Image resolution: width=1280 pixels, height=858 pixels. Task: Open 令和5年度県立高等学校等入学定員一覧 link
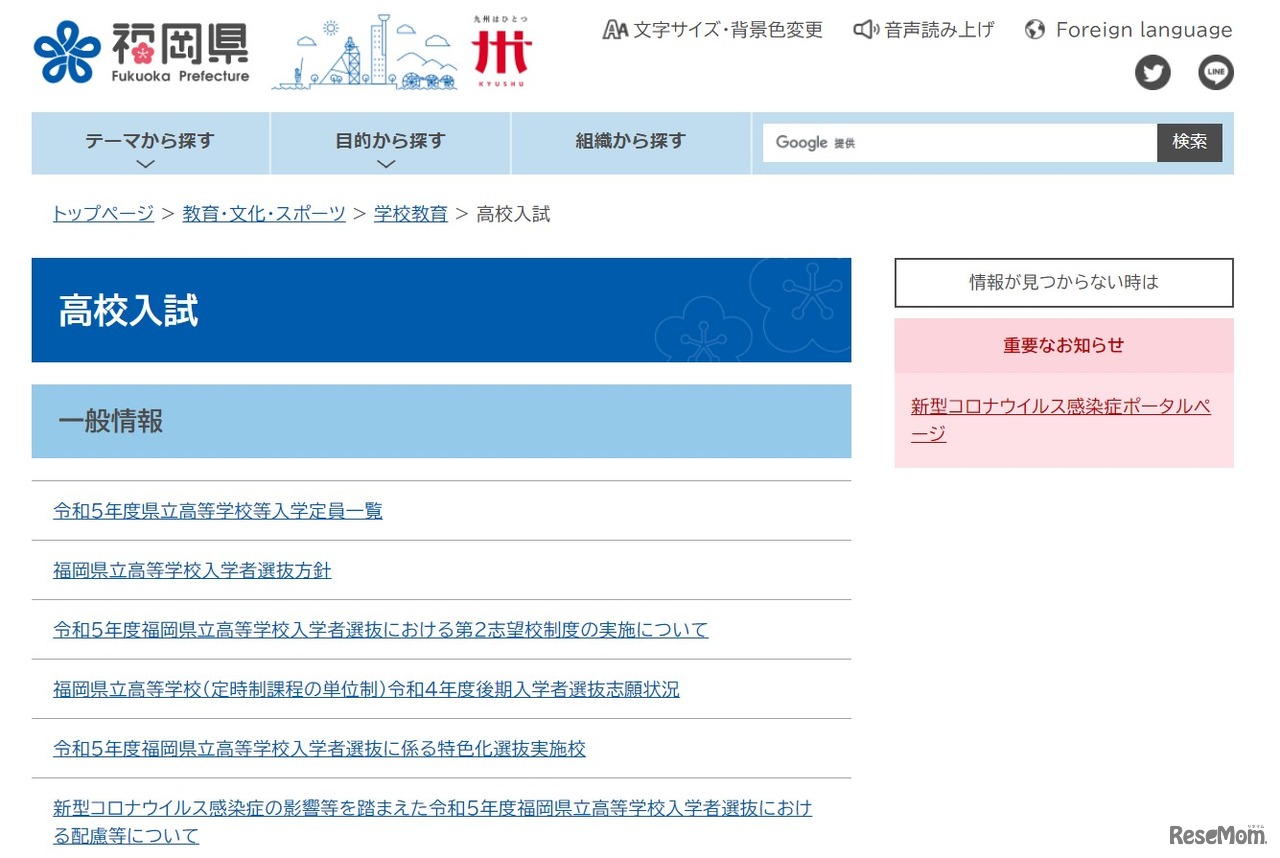point(218,511)
